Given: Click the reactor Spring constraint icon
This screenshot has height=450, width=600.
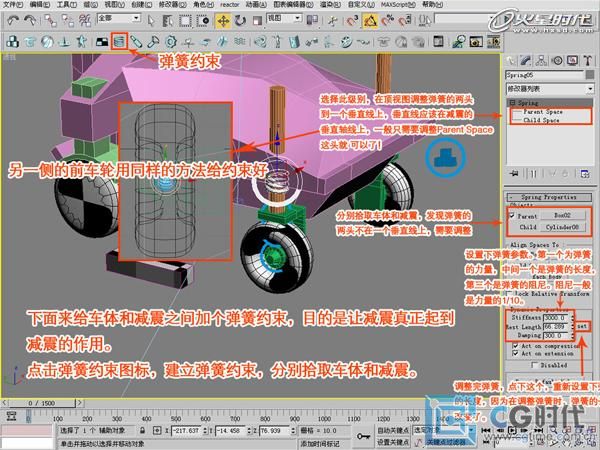Looking at the screenshot, I should click(119, 41).
